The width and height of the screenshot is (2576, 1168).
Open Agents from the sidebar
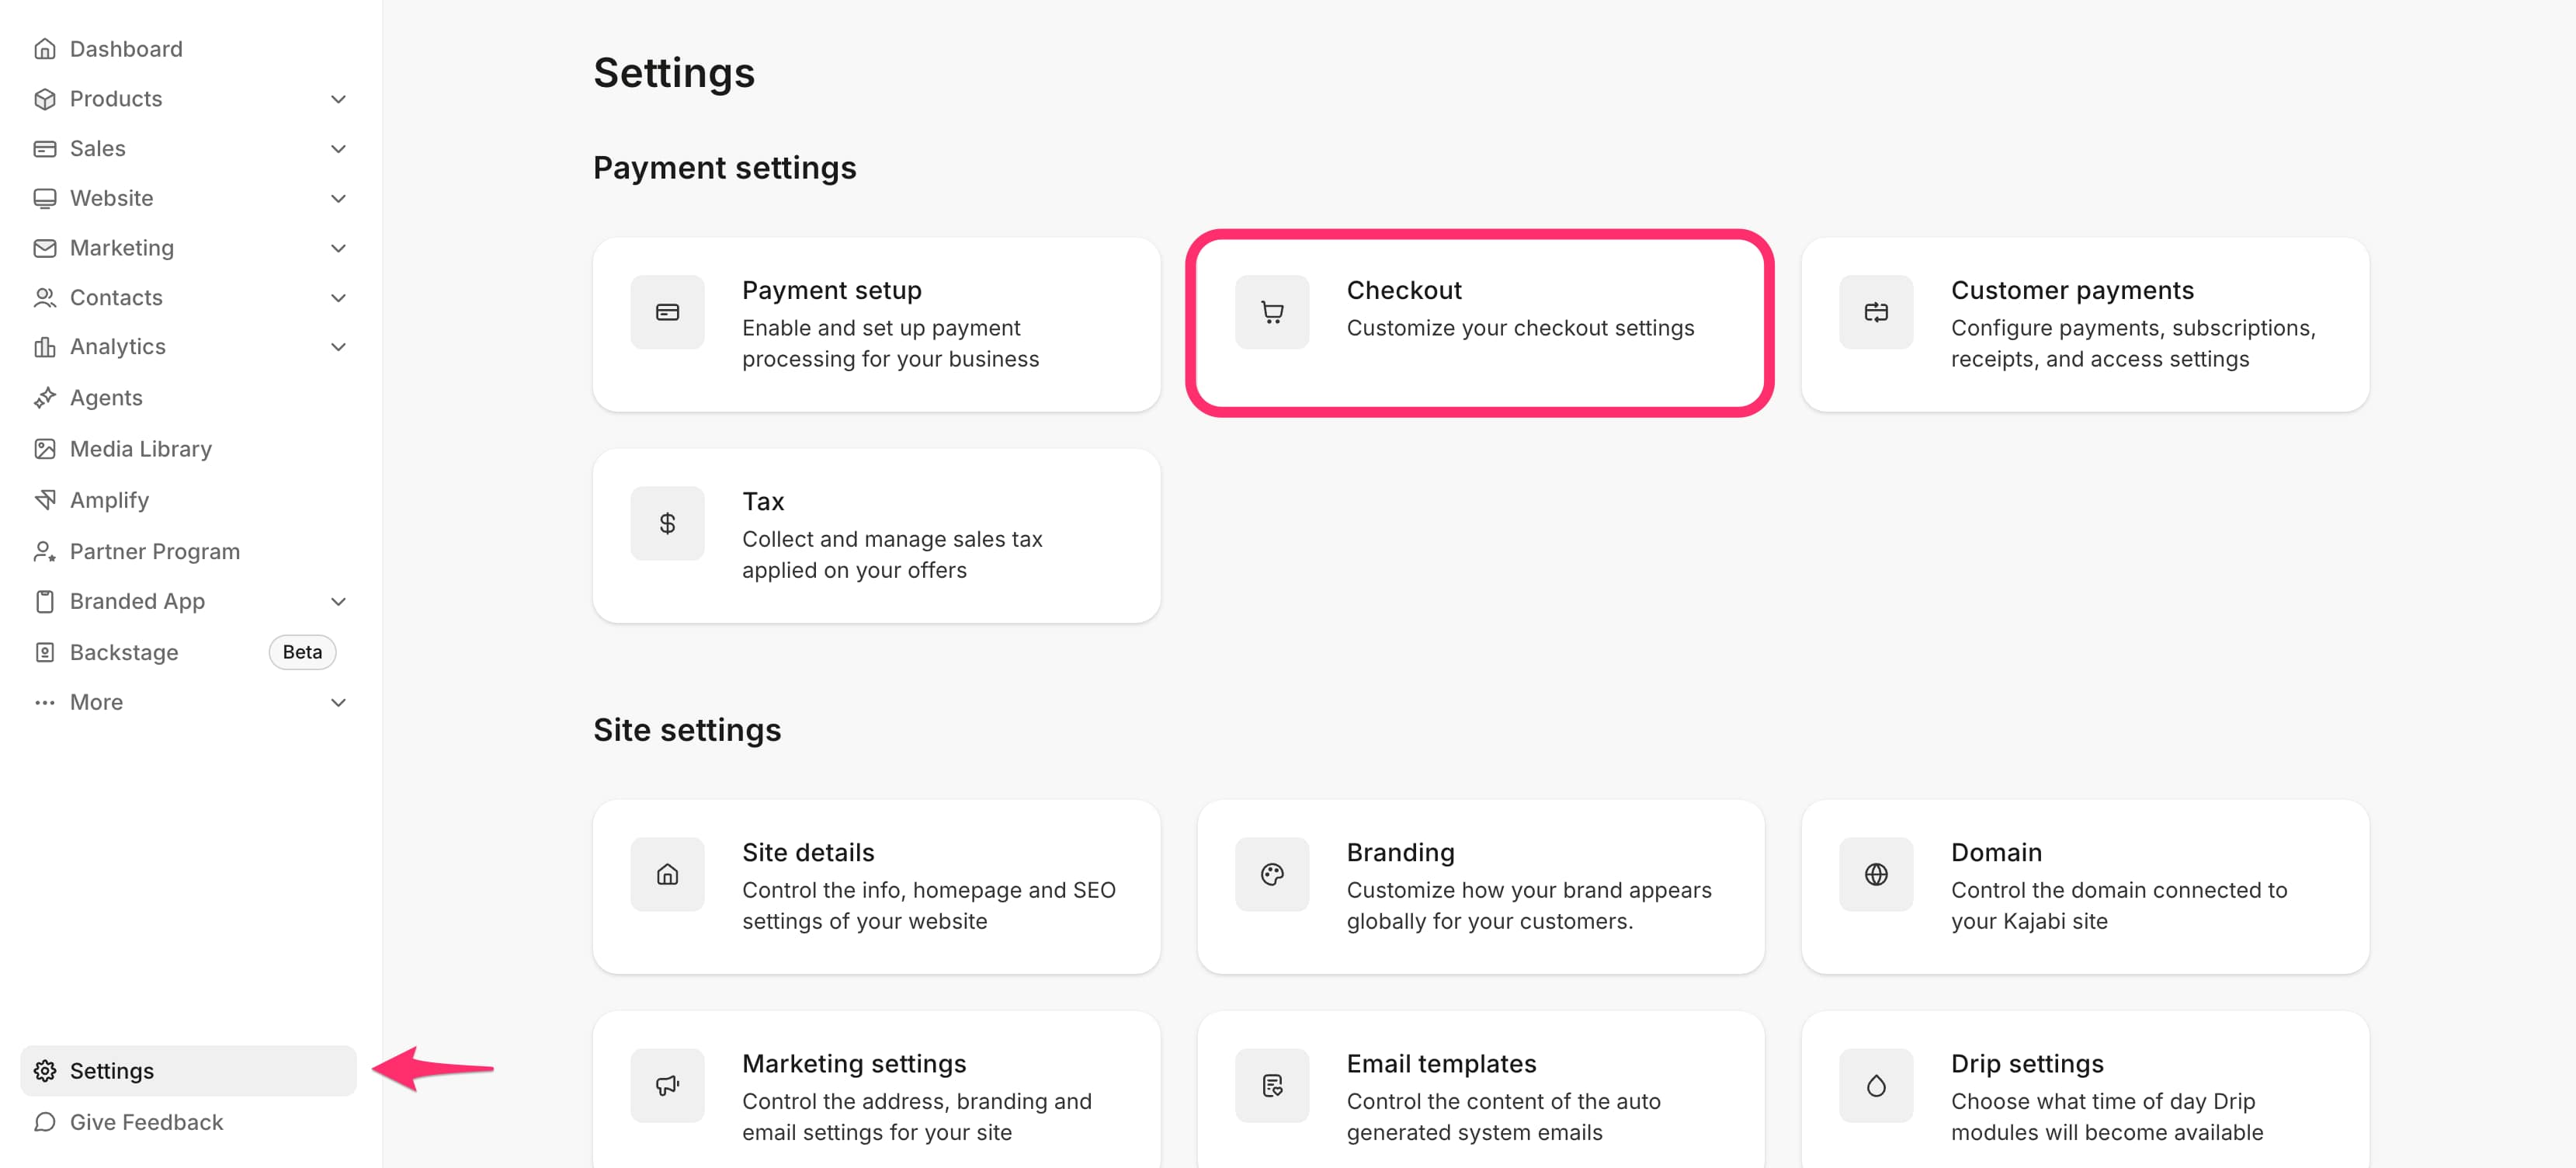pos(106,398)
